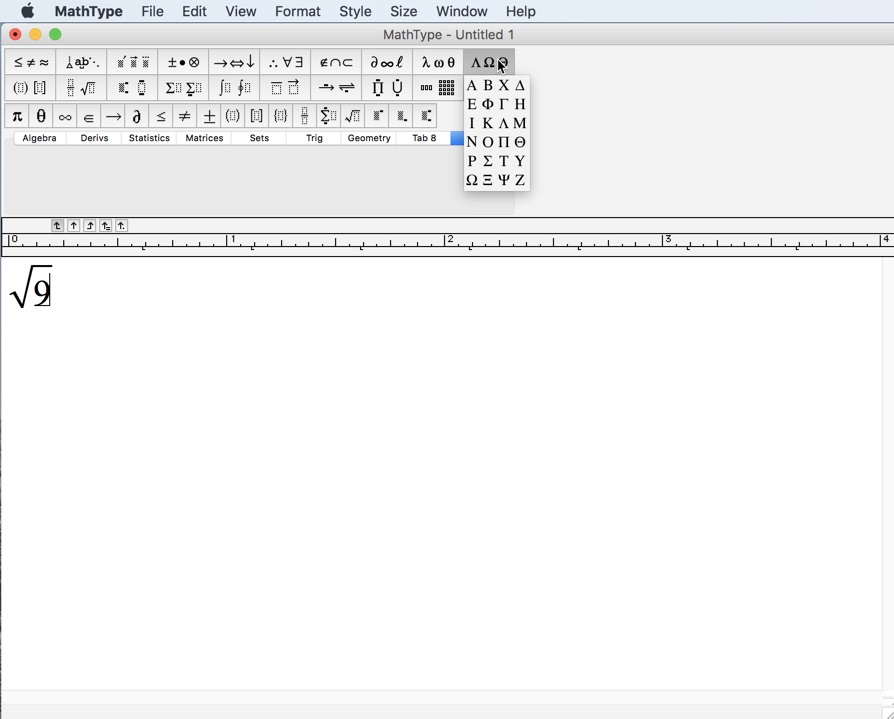The width and height of the screenshot is (894, 719).
Task: Insert the theta symbol
Action: click(x=39, y=115)
